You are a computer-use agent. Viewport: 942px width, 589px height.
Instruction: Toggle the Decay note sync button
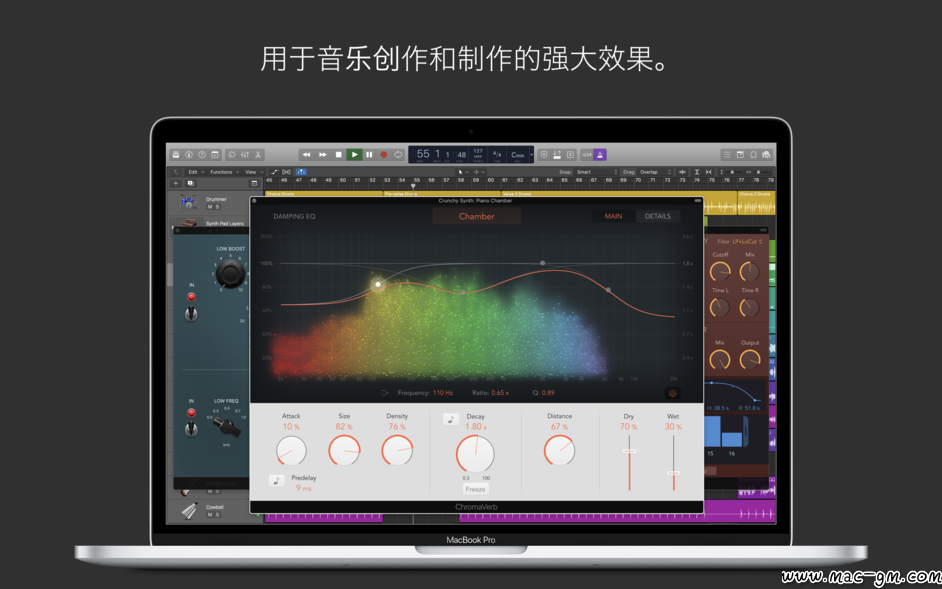coord(451,419)
